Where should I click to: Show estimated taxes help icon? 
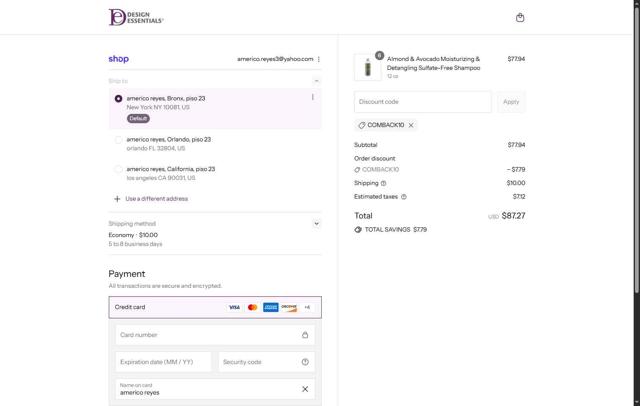tap(404, 197)
